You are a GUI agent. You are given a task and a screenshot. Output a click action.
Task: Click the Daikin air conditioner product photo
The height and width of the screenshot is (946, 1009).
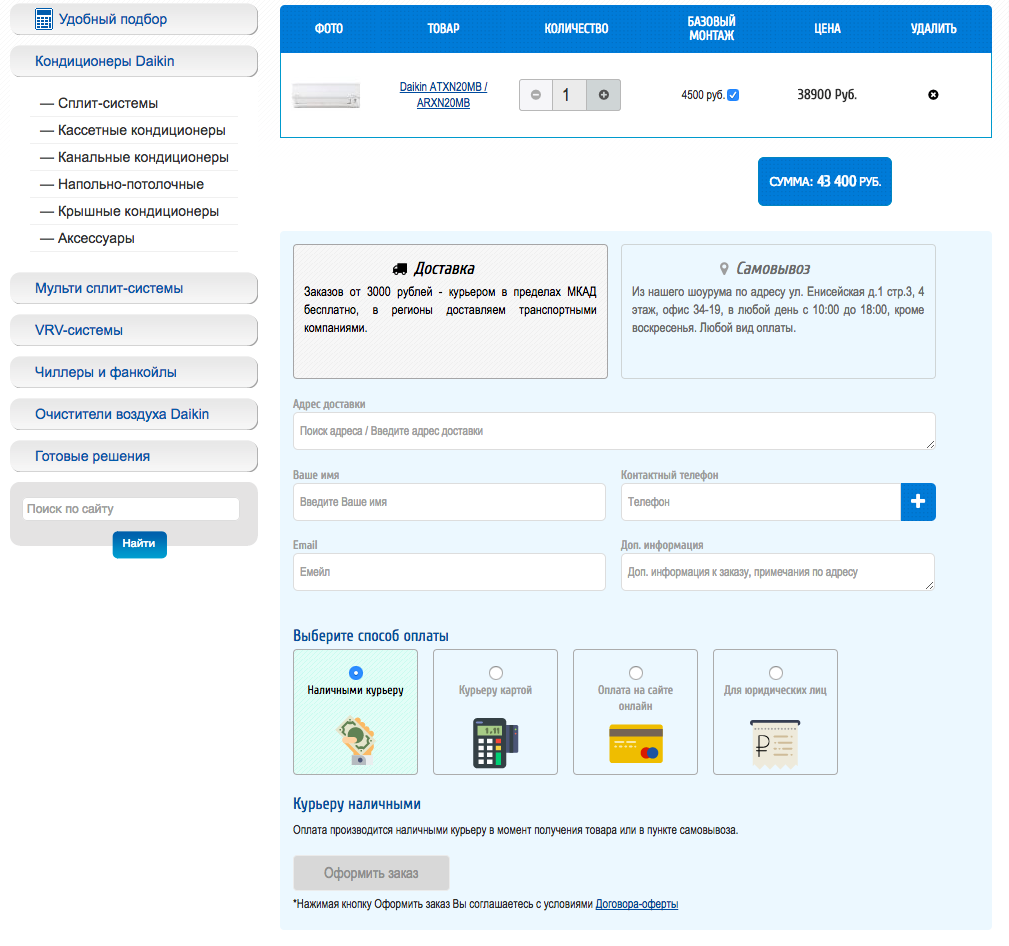tap(326, 95)
